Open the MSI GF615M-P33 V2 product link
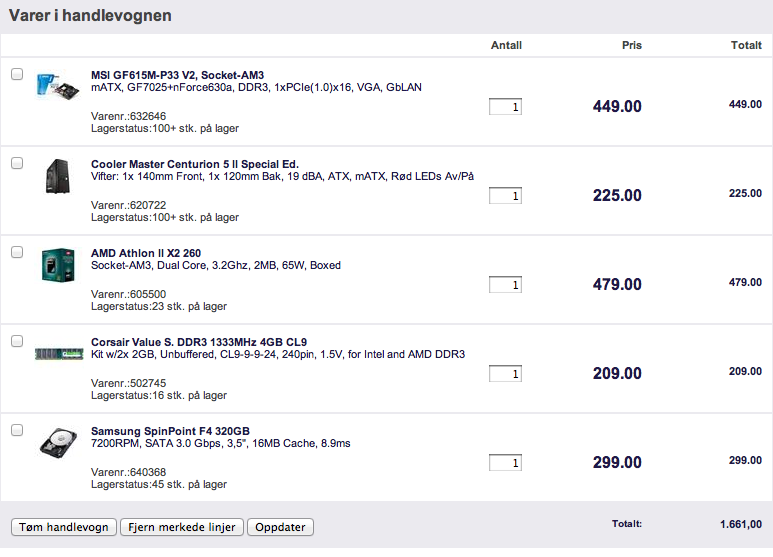This screenshot has height=557, width=773. (x=177, y=75)
